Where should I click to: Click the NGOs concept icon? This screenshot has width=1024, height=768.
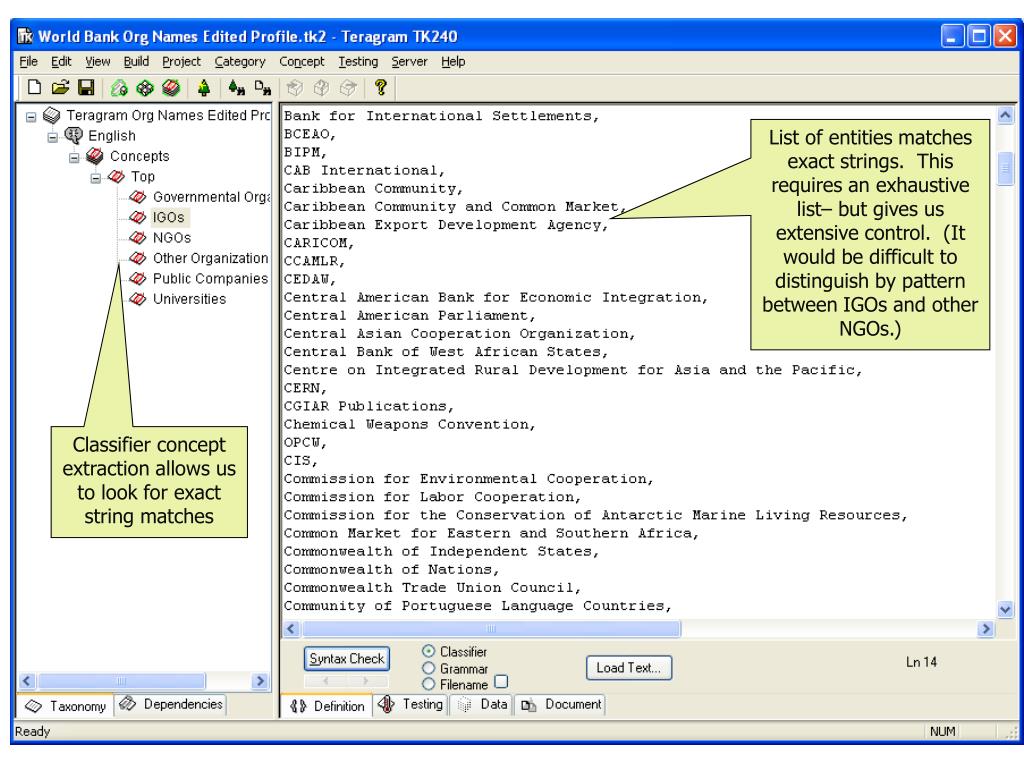pos(137,237)
